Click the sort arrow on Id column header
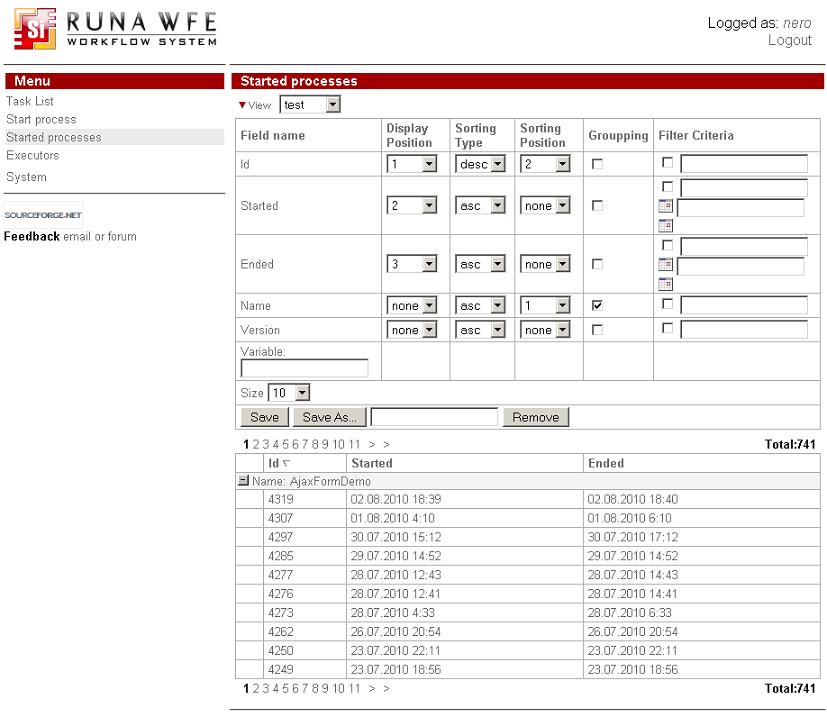 click(x=285, y=462)
